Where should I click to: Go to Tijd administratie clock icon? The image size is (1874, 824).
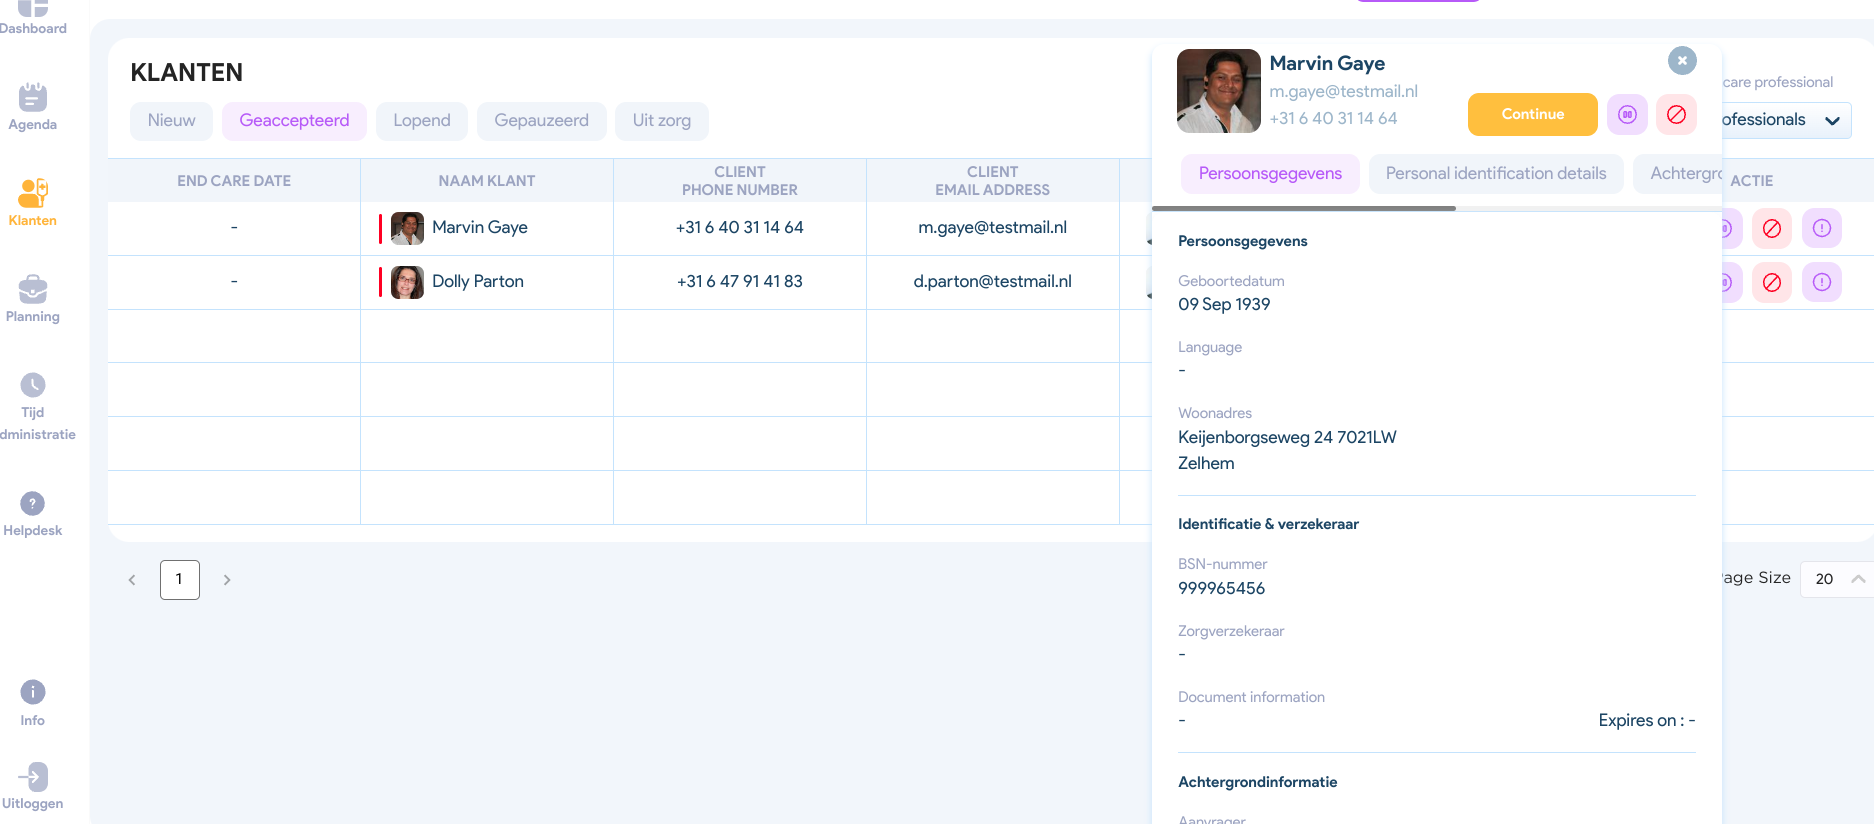click(x=33, y=385)
